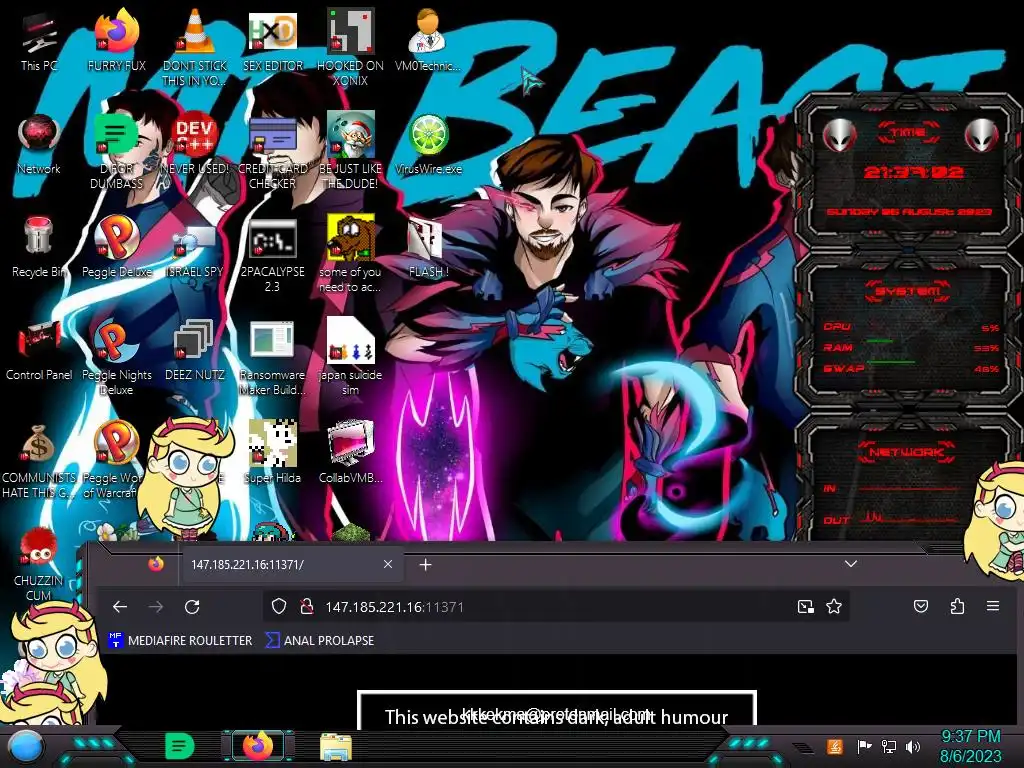
Task: Open File Explorer from the taskbar
Action: pos(336,747)
